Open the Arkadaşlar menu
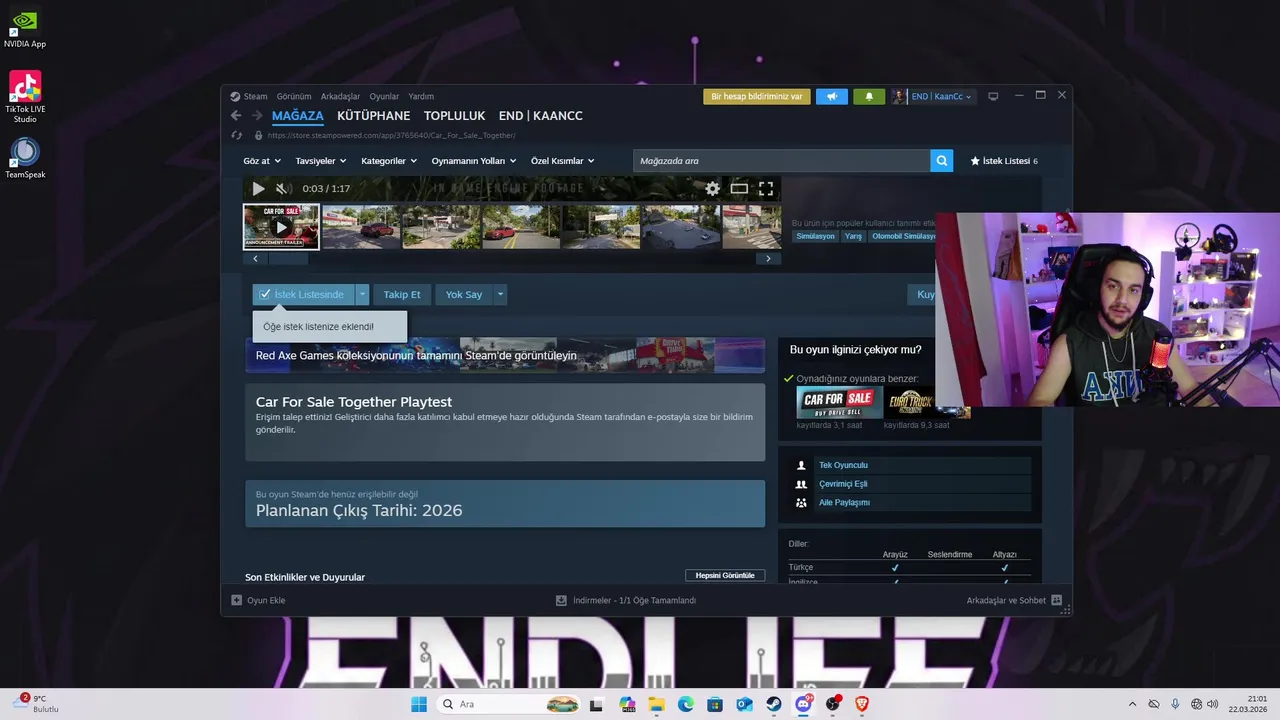This screenshot has width=1280, height=720. point(340,97)
